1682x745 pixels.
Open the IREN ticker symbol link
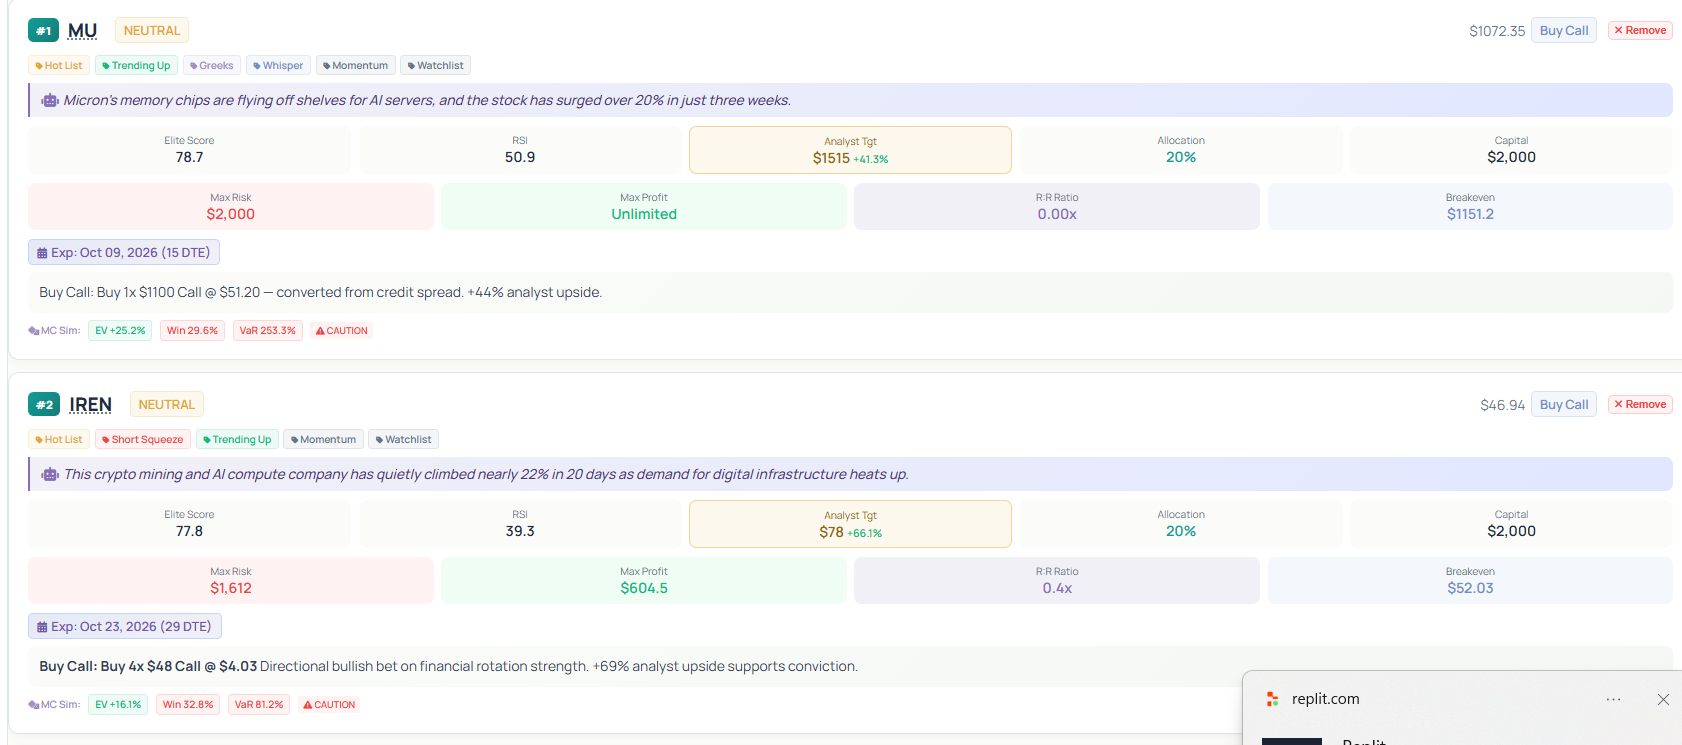pyautogui.click(x=90, y=405)
